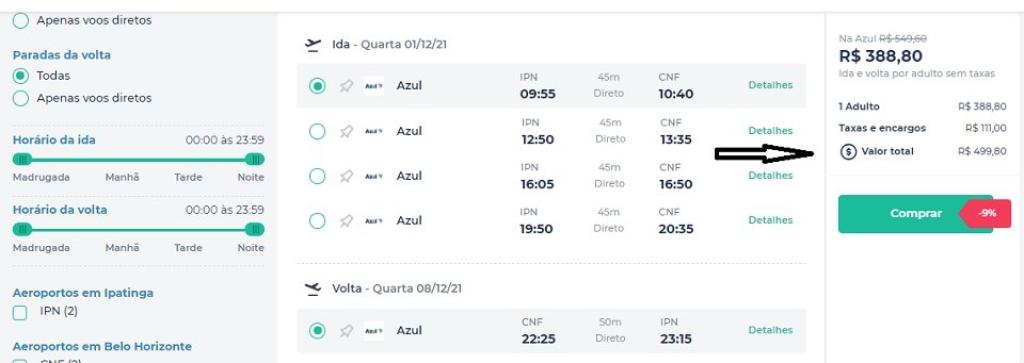Pin the 22:25 return flight
This screenshot has height=363, width=1024.
pos(346,331)
